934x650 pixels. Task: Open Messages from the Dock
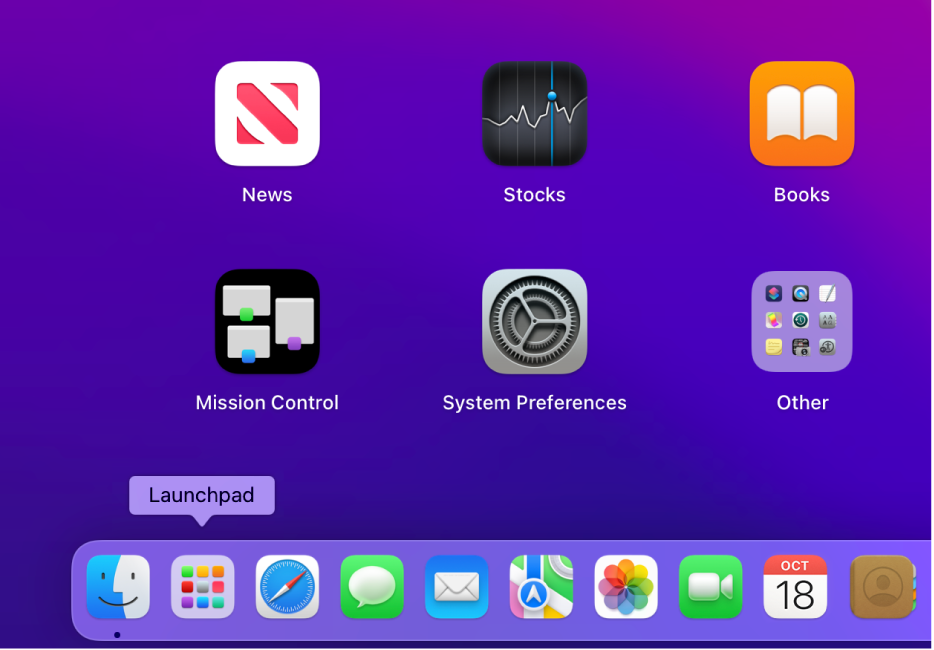point(372,587)
